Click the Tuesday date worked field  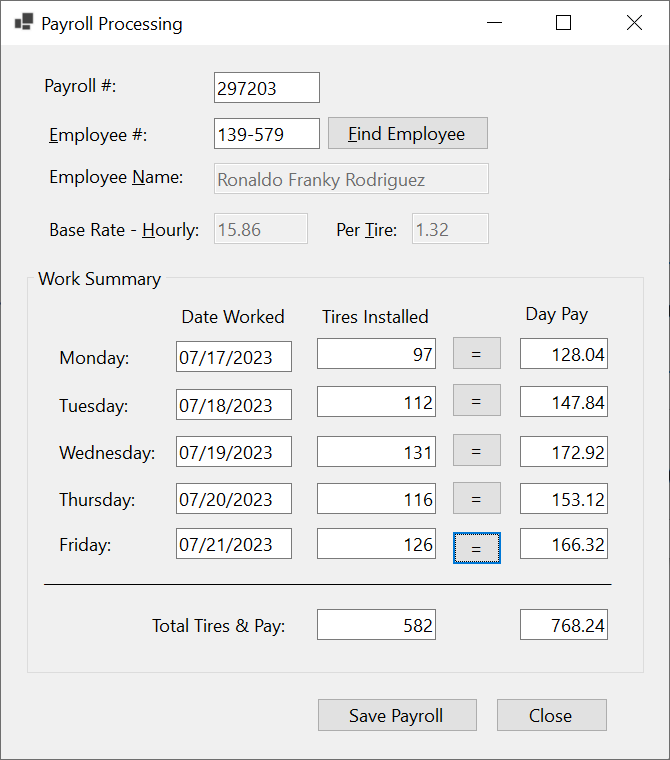click(x=234, y=404)
